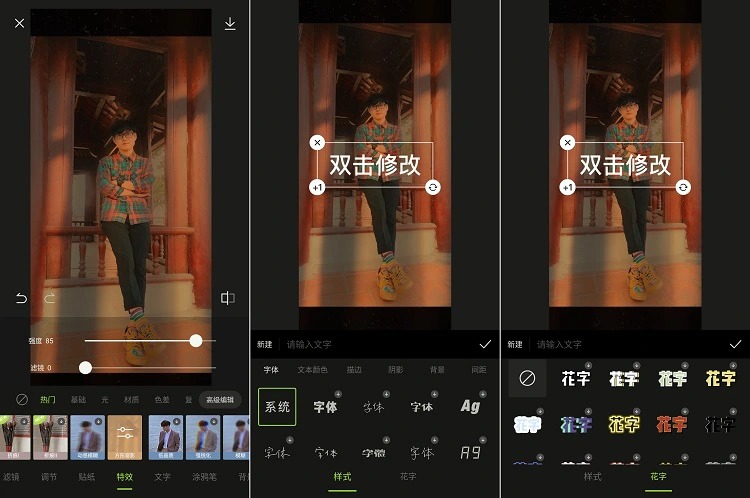
Task: Select the 阴影 sub-tab
Action: click(x=396, y=369)
